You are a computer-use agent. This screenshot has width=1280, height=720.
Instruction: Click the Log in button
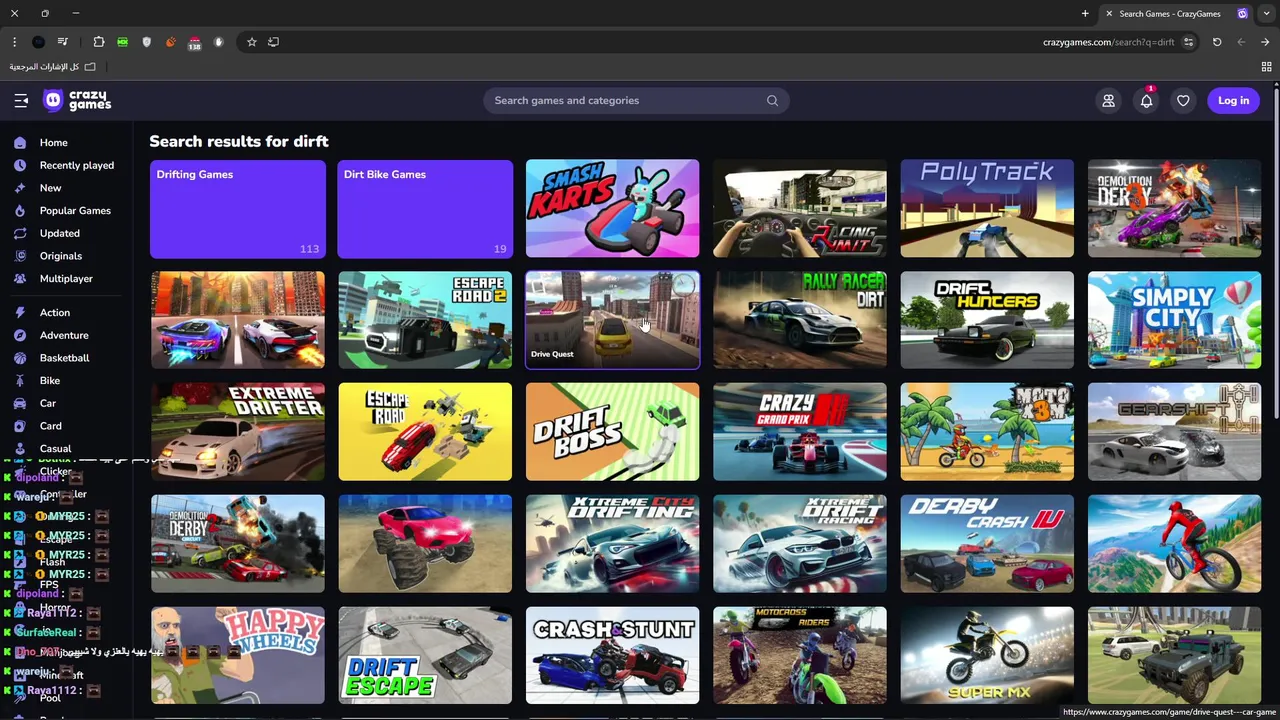pyautogui.click(x=1233, y=100)
